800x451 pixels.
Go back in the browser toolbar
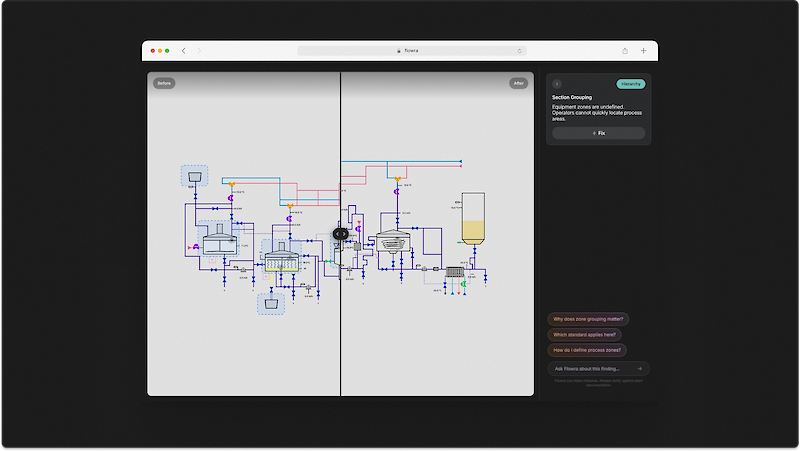(184, 51)
